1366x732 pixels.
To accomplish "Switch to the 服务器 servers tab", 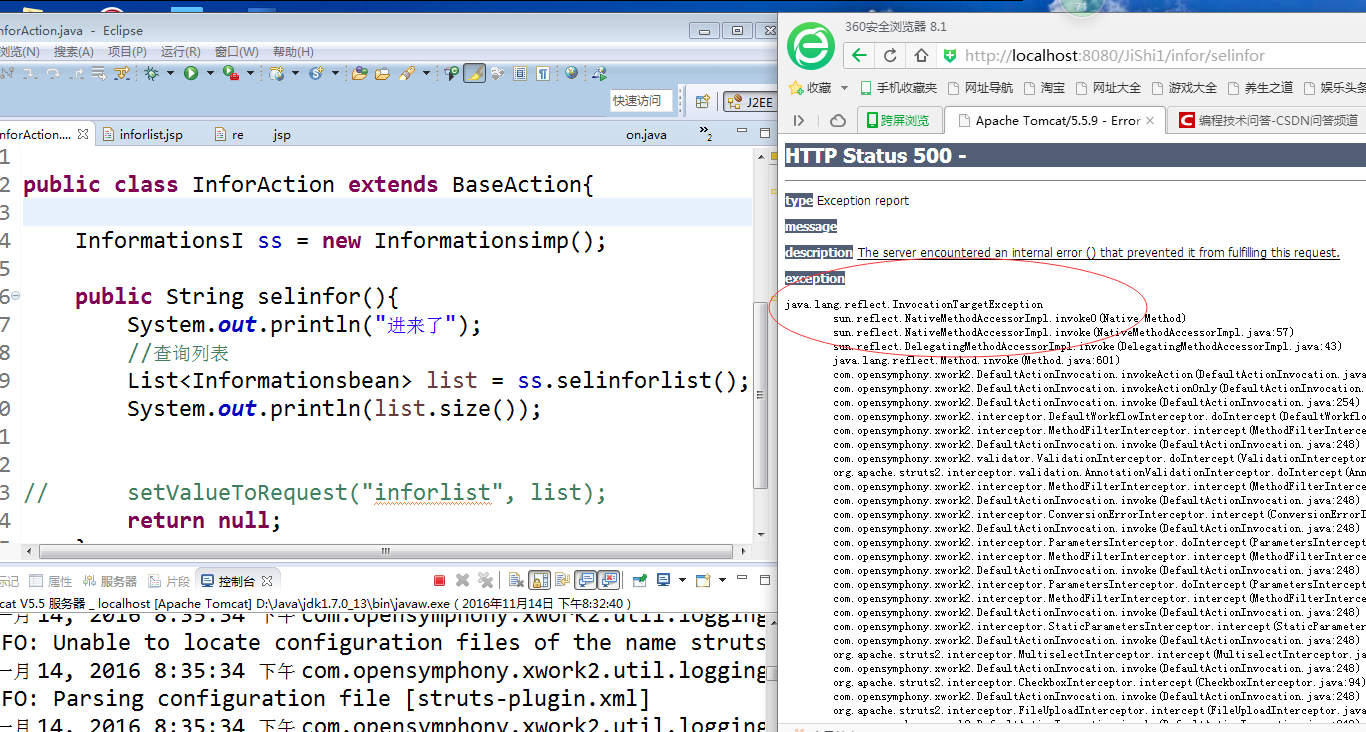I will [110, 581].
